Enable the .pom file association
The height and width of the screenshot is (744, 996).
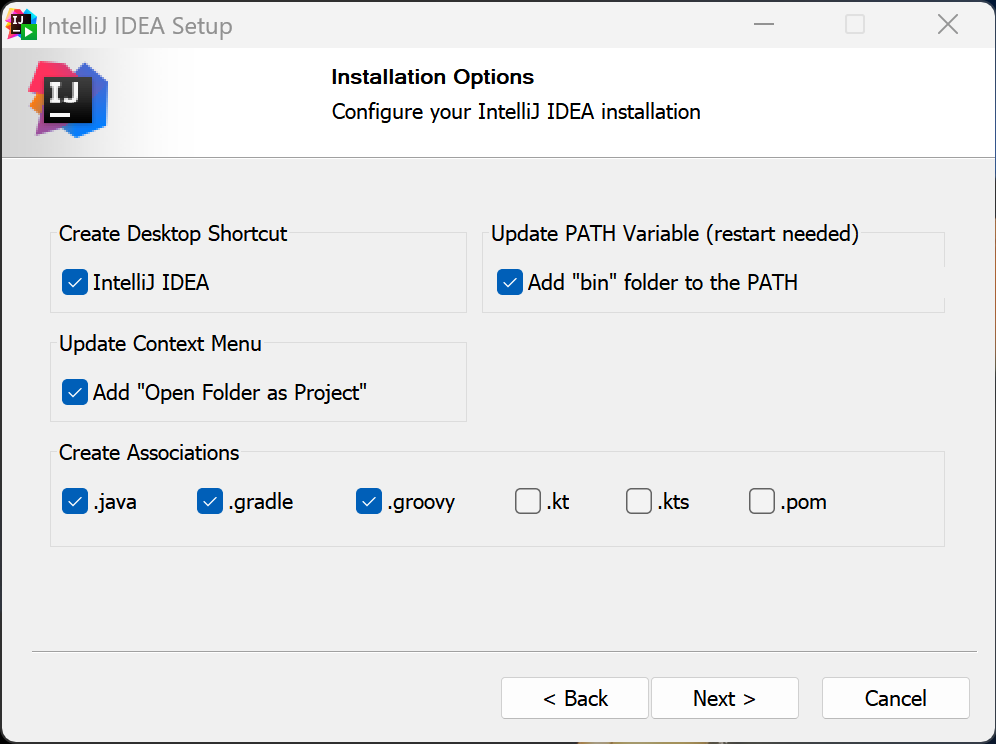(762, 501)
